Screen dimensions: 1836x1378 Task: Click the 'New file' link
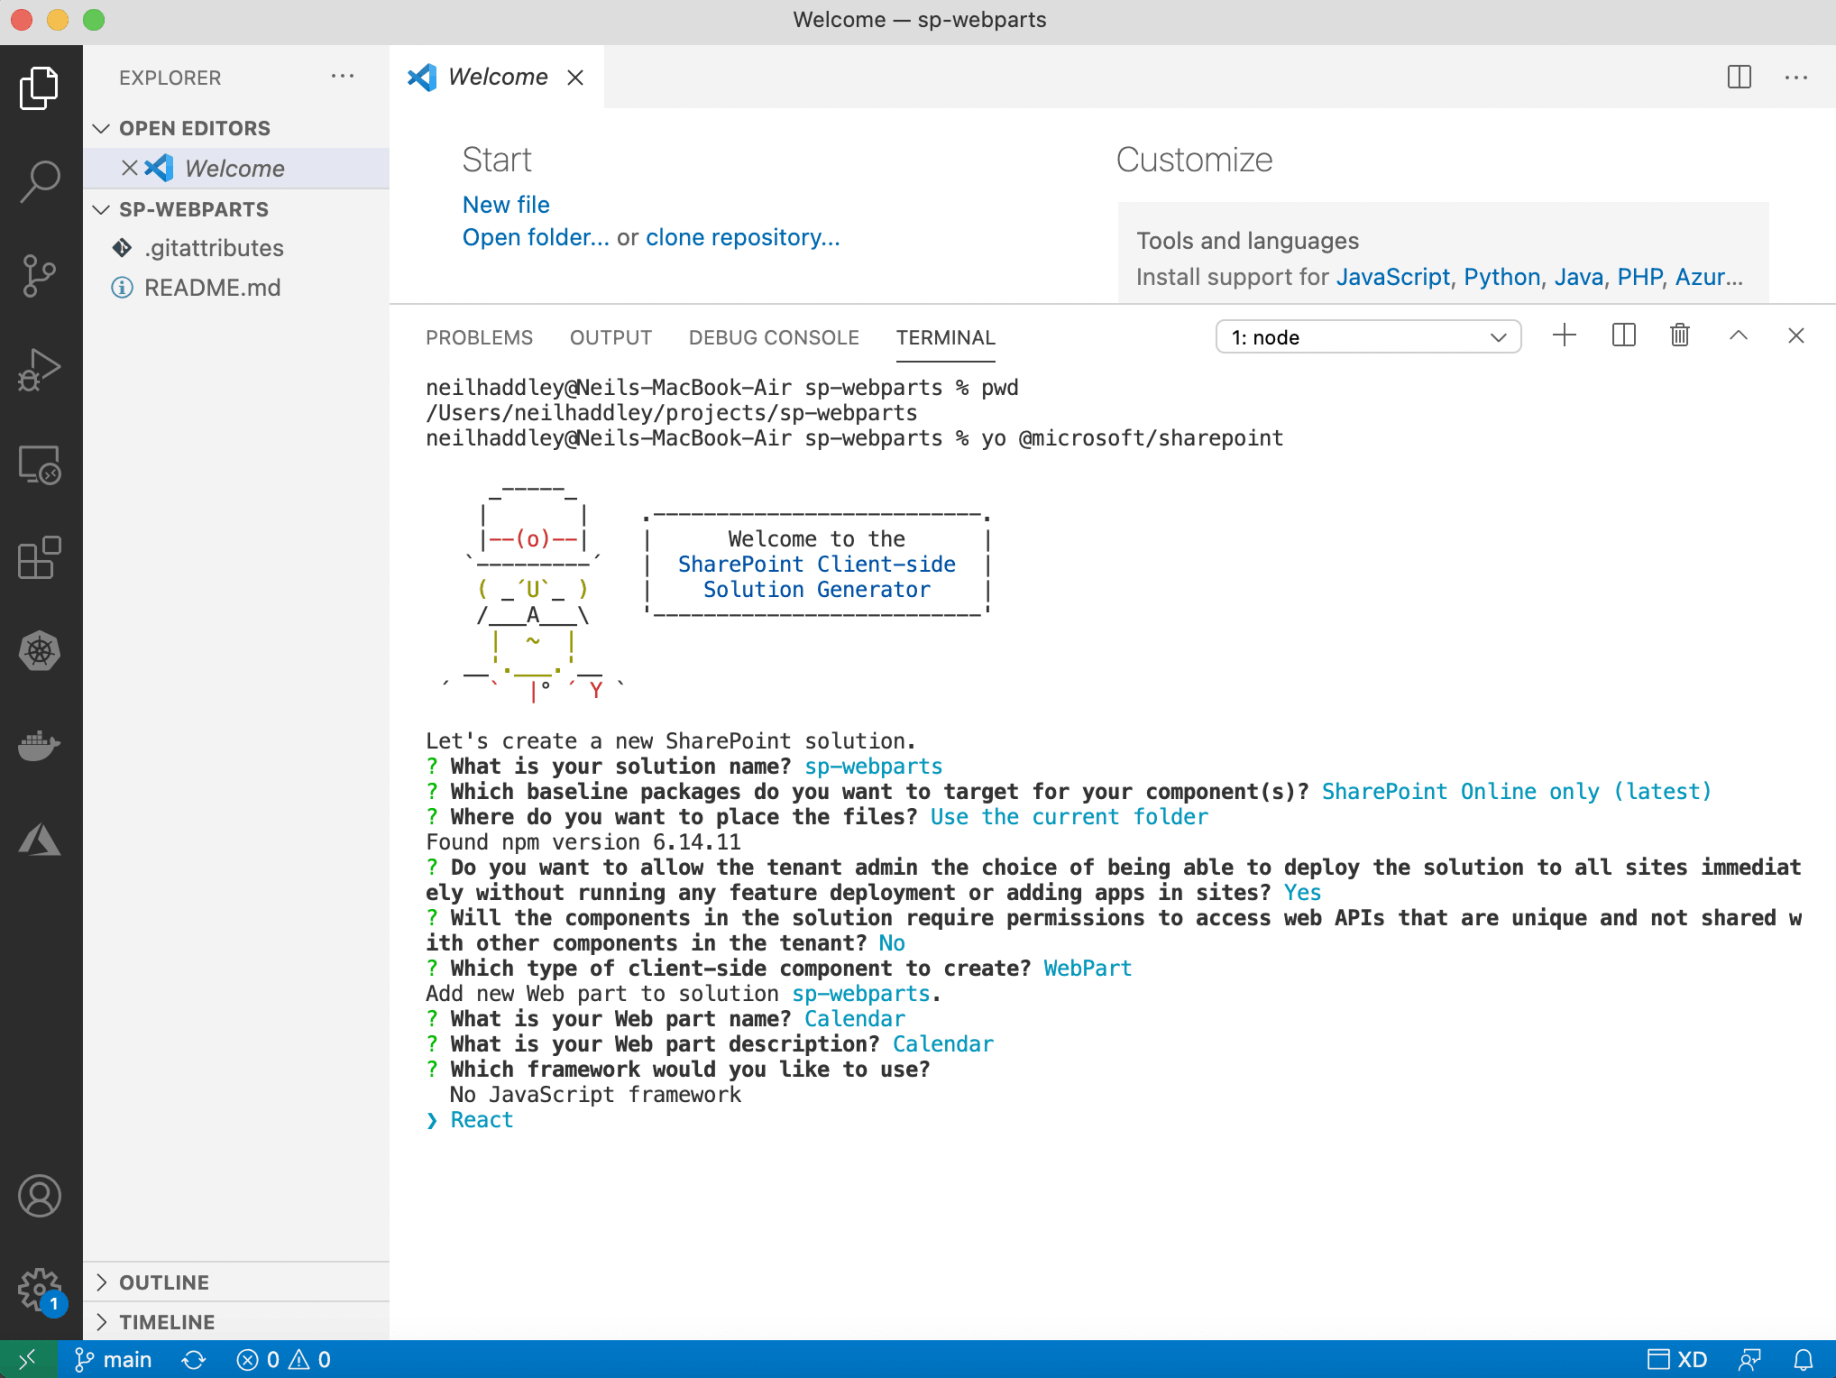point(506,205)
